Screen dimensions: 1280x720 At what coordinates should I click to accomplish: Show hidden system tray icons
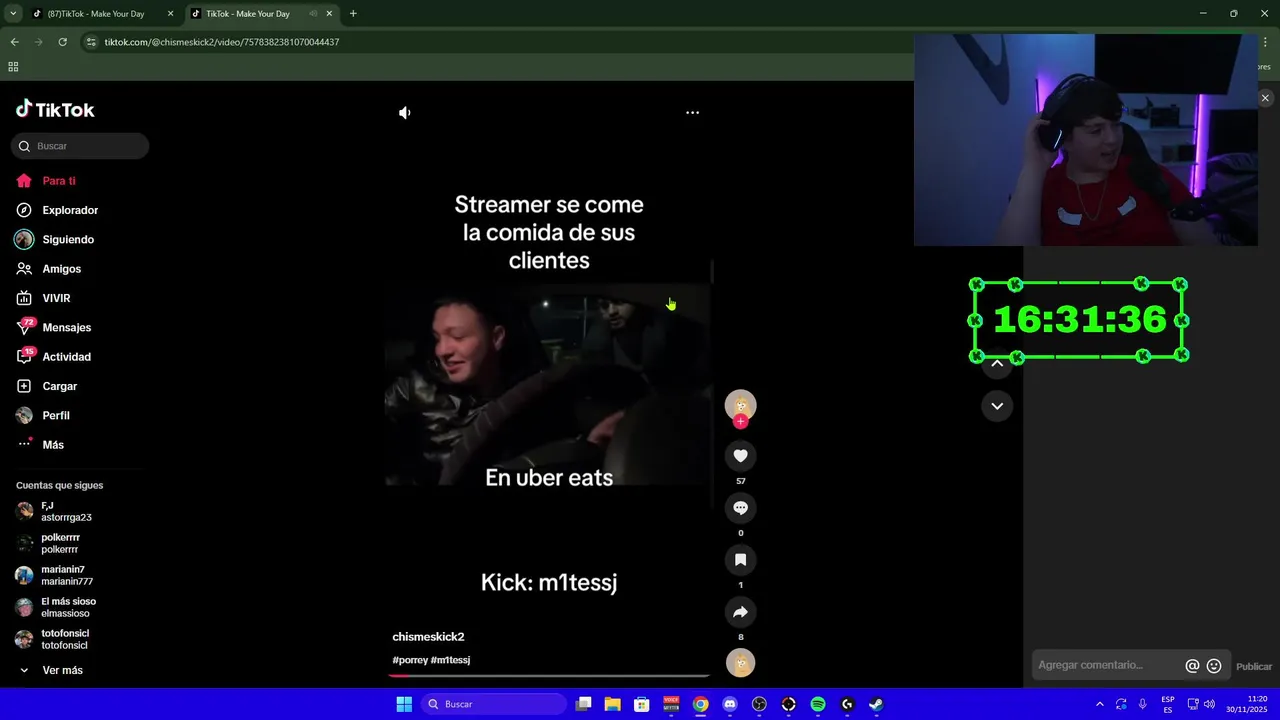1099,704
